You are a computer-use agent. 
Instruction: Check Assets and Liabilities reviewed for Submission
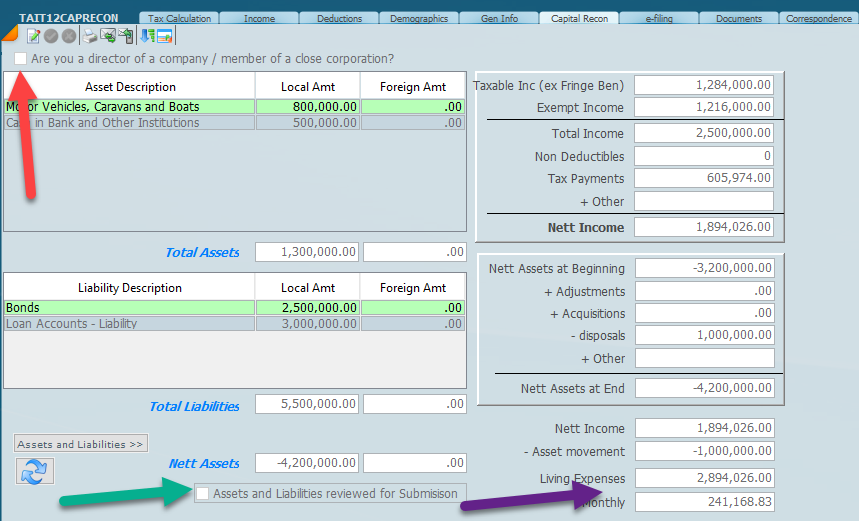[x=204, y=493]
